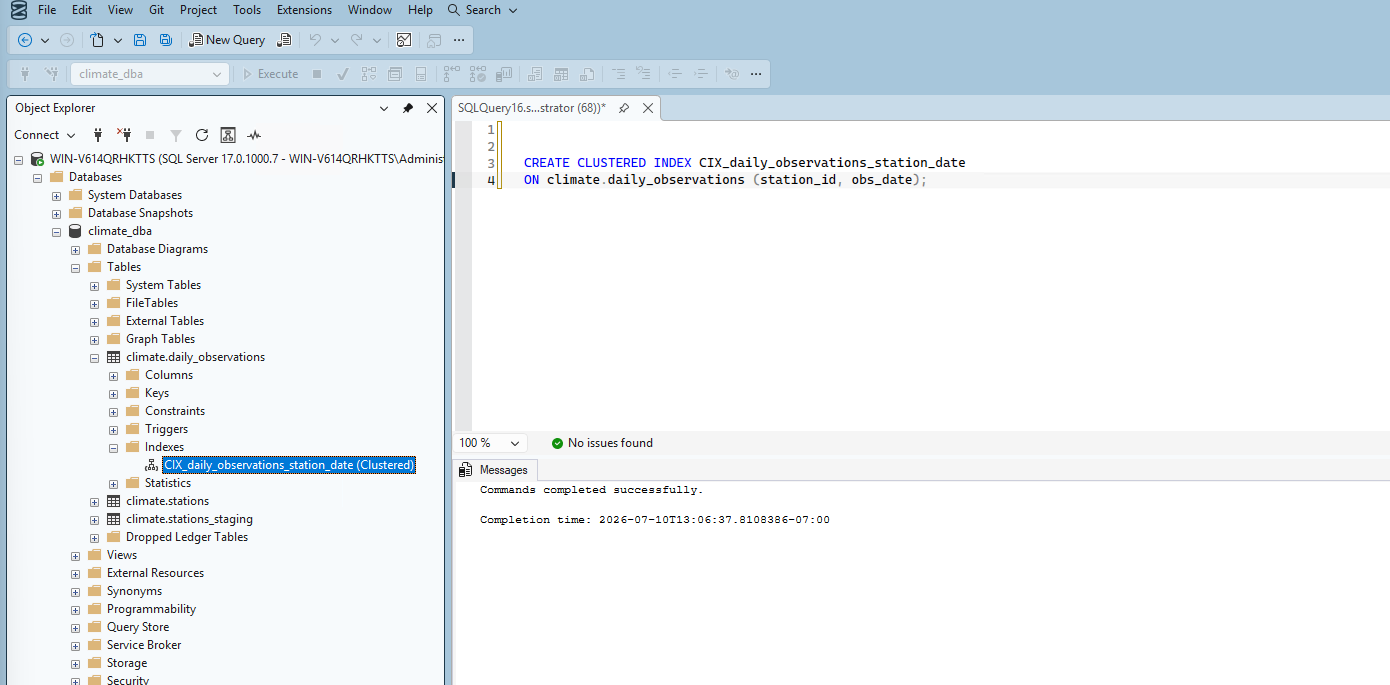Image resolution: width=1390 pixels, height=685 pixels.
Task: Display the Estimated Execution Plan icon
Action: (369, 74)
